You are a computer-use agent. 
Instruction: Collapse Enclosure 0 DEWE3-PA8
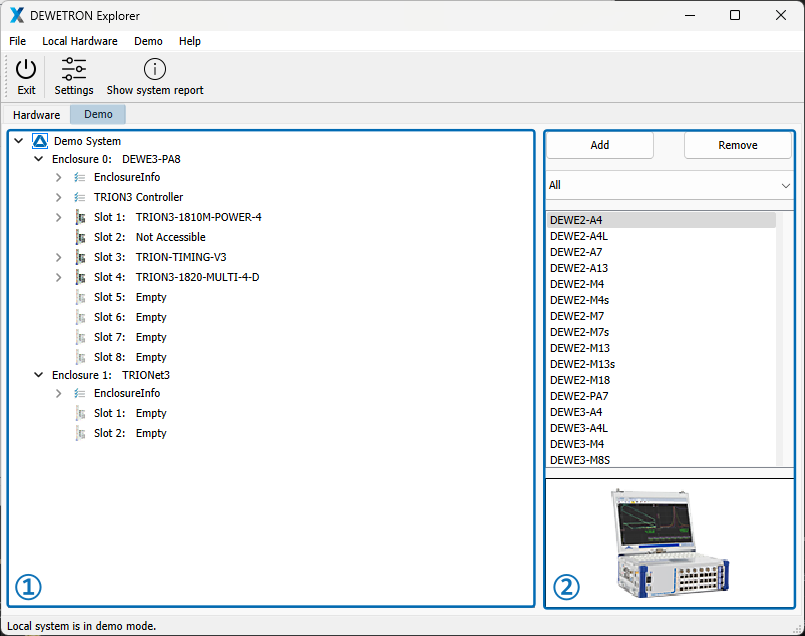point(39,159)
